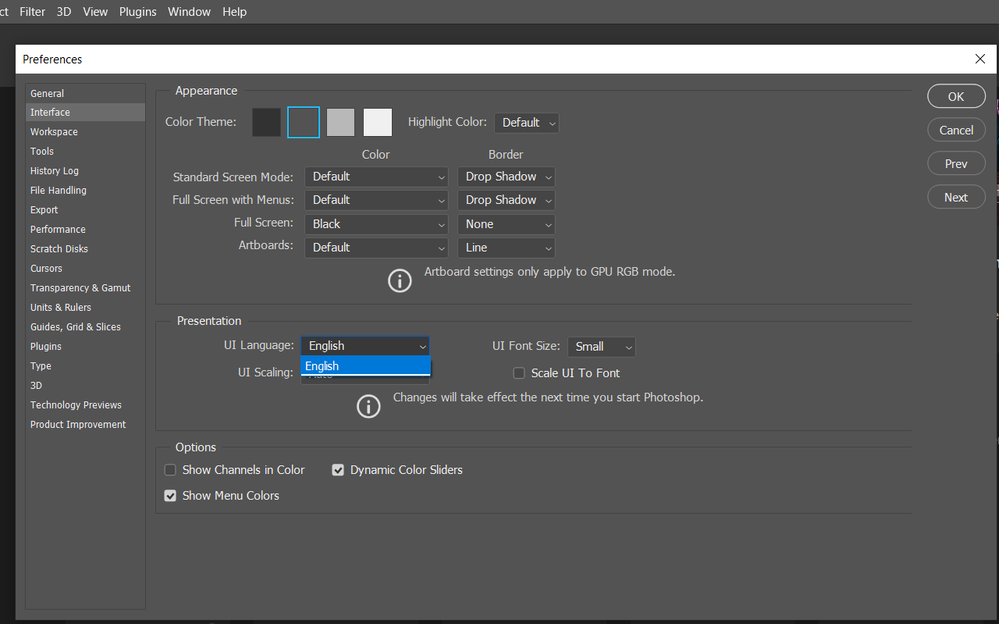Open Units & Rulers preferences
The height and width of the screenshot is (624, 999).
click(85, 307)
